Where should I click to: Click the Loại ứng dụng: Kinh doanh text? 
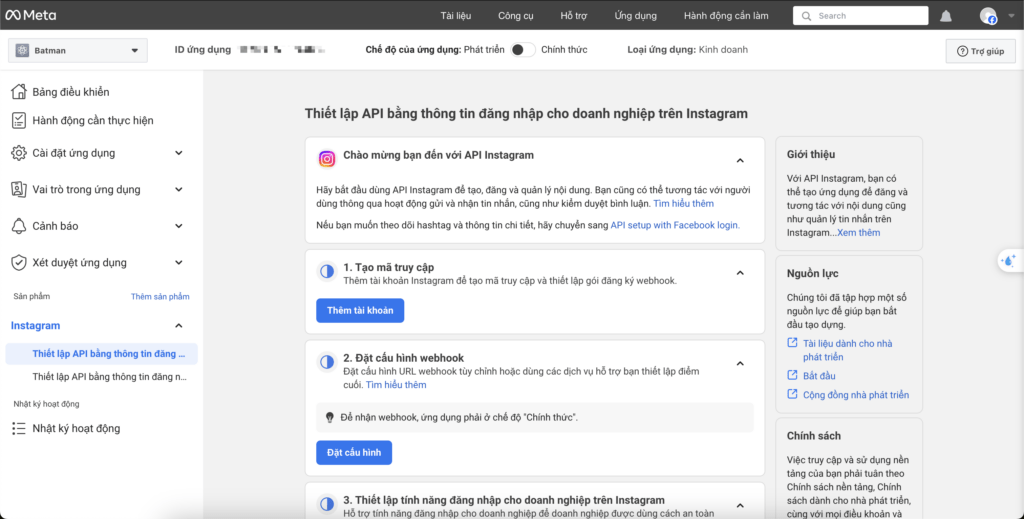(688, 50)
